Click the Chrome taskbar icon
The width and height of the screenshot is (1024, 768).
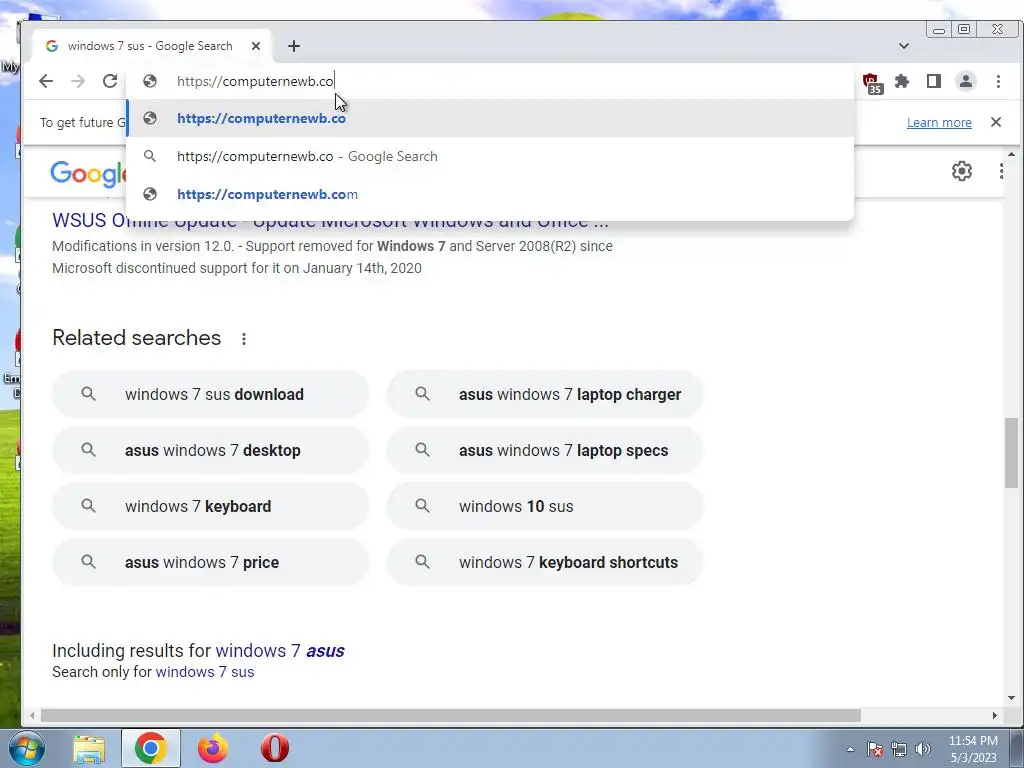(151, 748)
